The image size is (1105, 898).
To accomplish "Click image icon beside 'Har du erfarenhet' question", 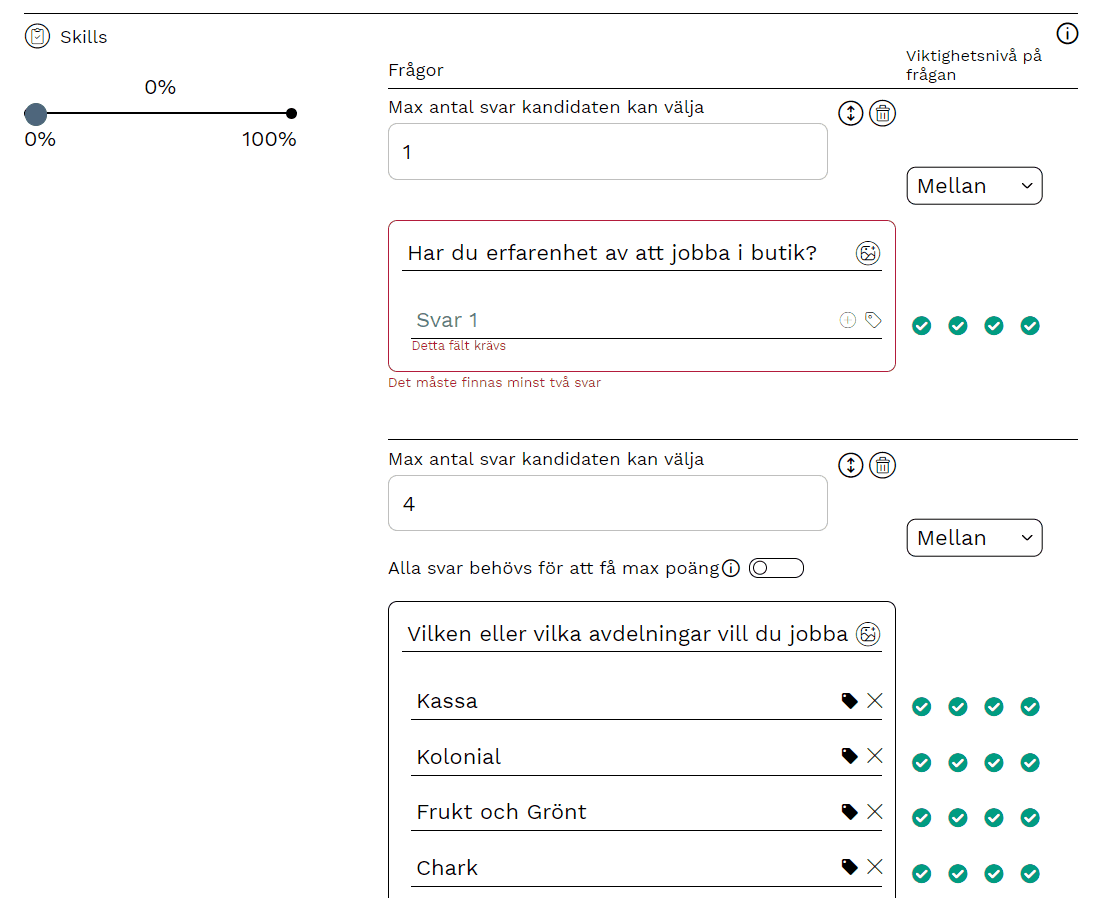I will (x=868, y=253).
